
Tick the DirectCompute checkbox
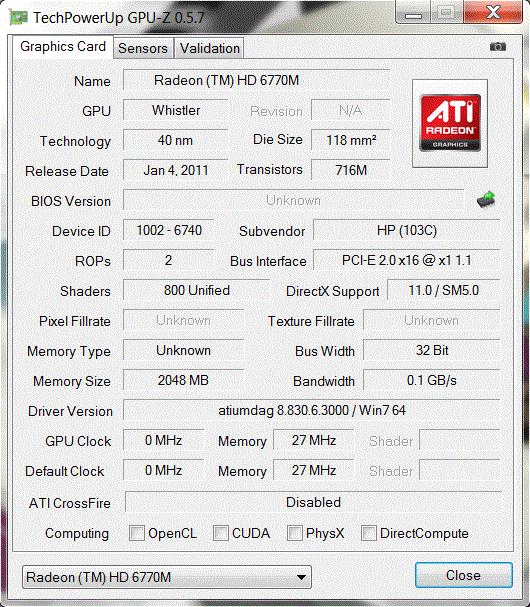click(369, 533)
